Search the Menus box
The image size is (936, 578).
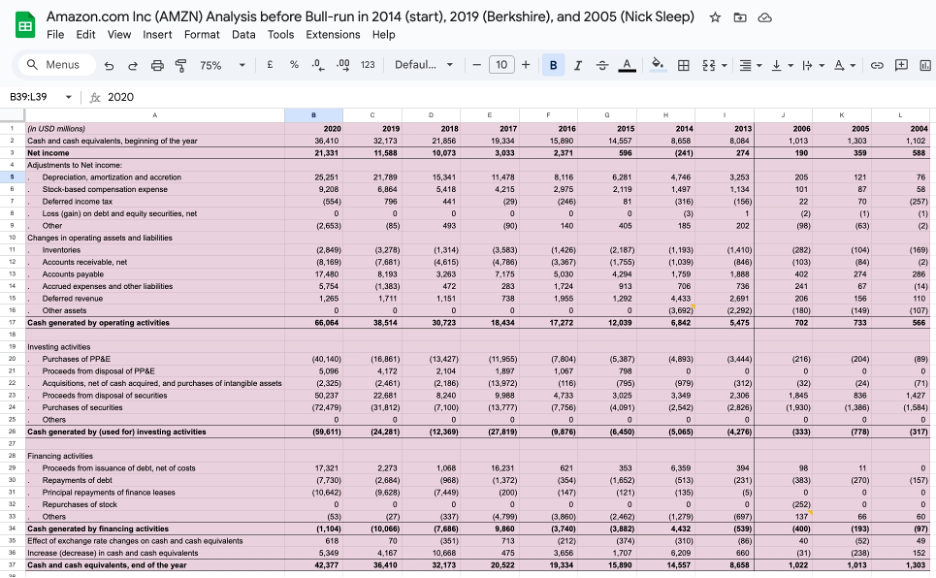(57, 64)
